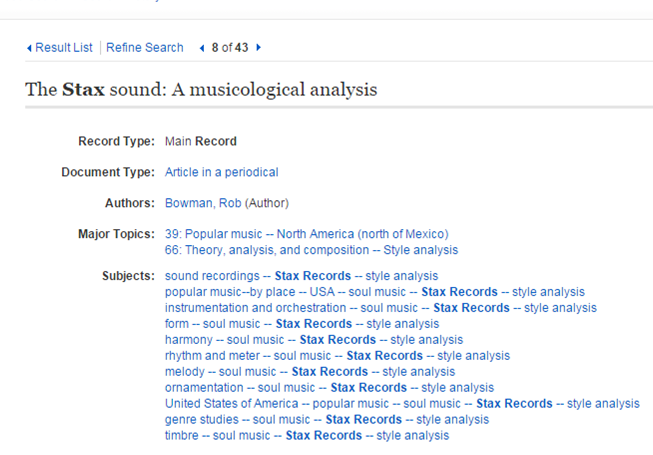
Task: Open topic 66: Theory, analysis, and composition
Action: 311,250
